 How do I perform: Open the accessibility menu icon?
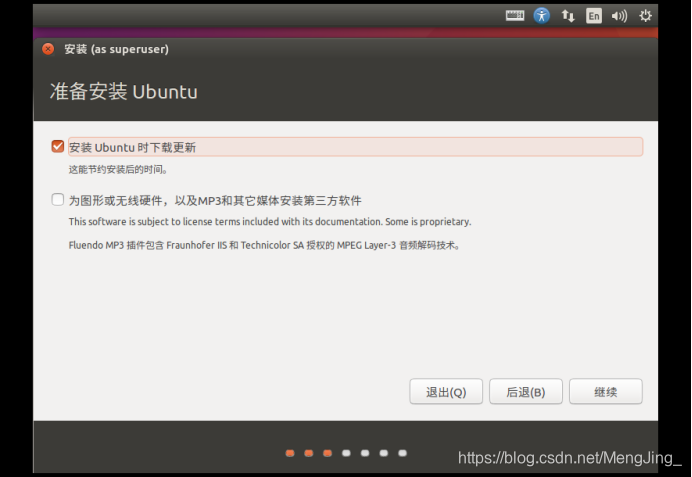pos(542,16)
